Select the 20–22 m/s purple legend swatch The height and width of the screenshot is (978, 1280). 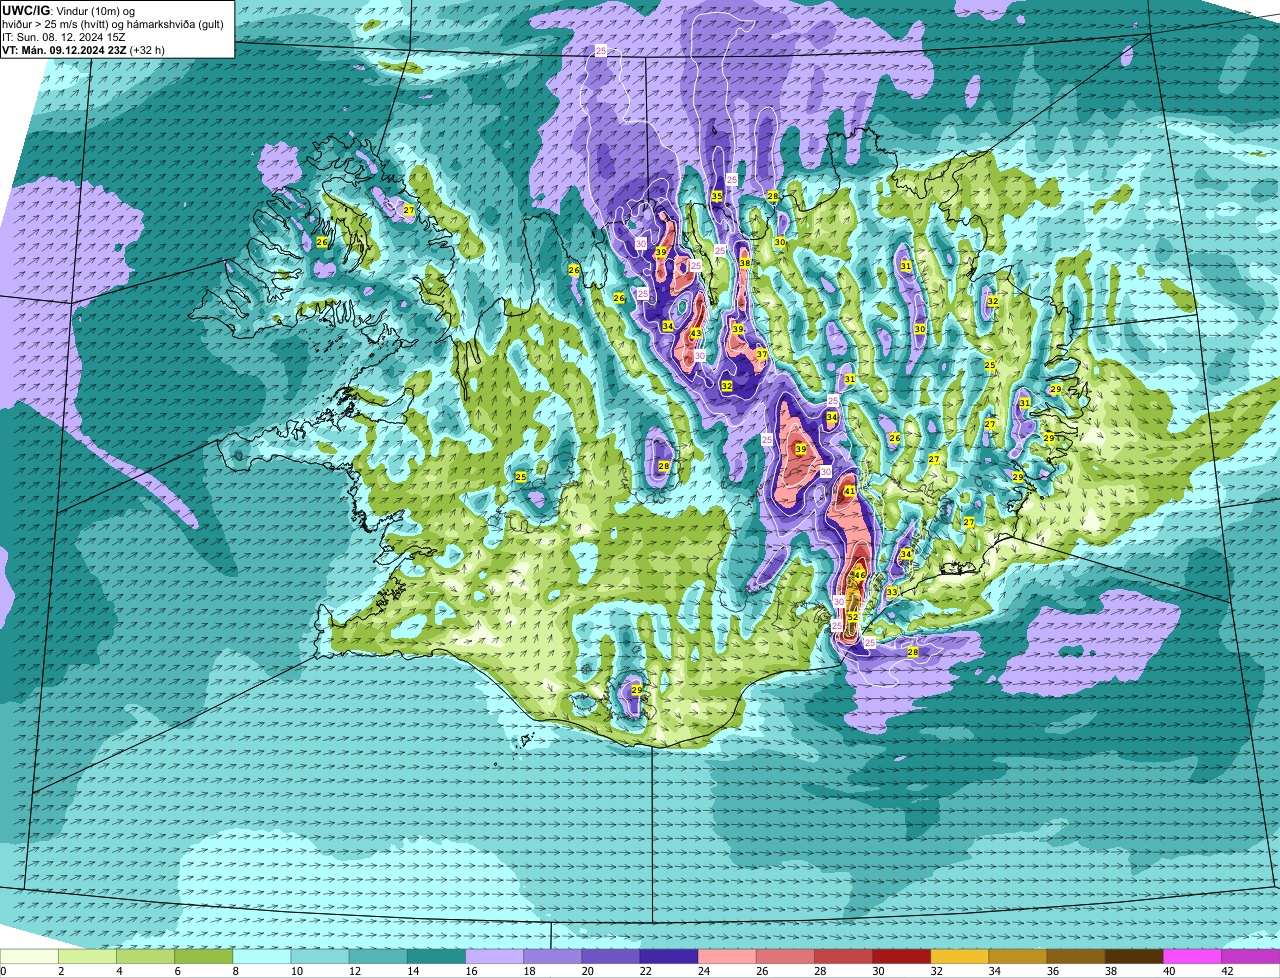pyautogui.click(x=611, y=957)
